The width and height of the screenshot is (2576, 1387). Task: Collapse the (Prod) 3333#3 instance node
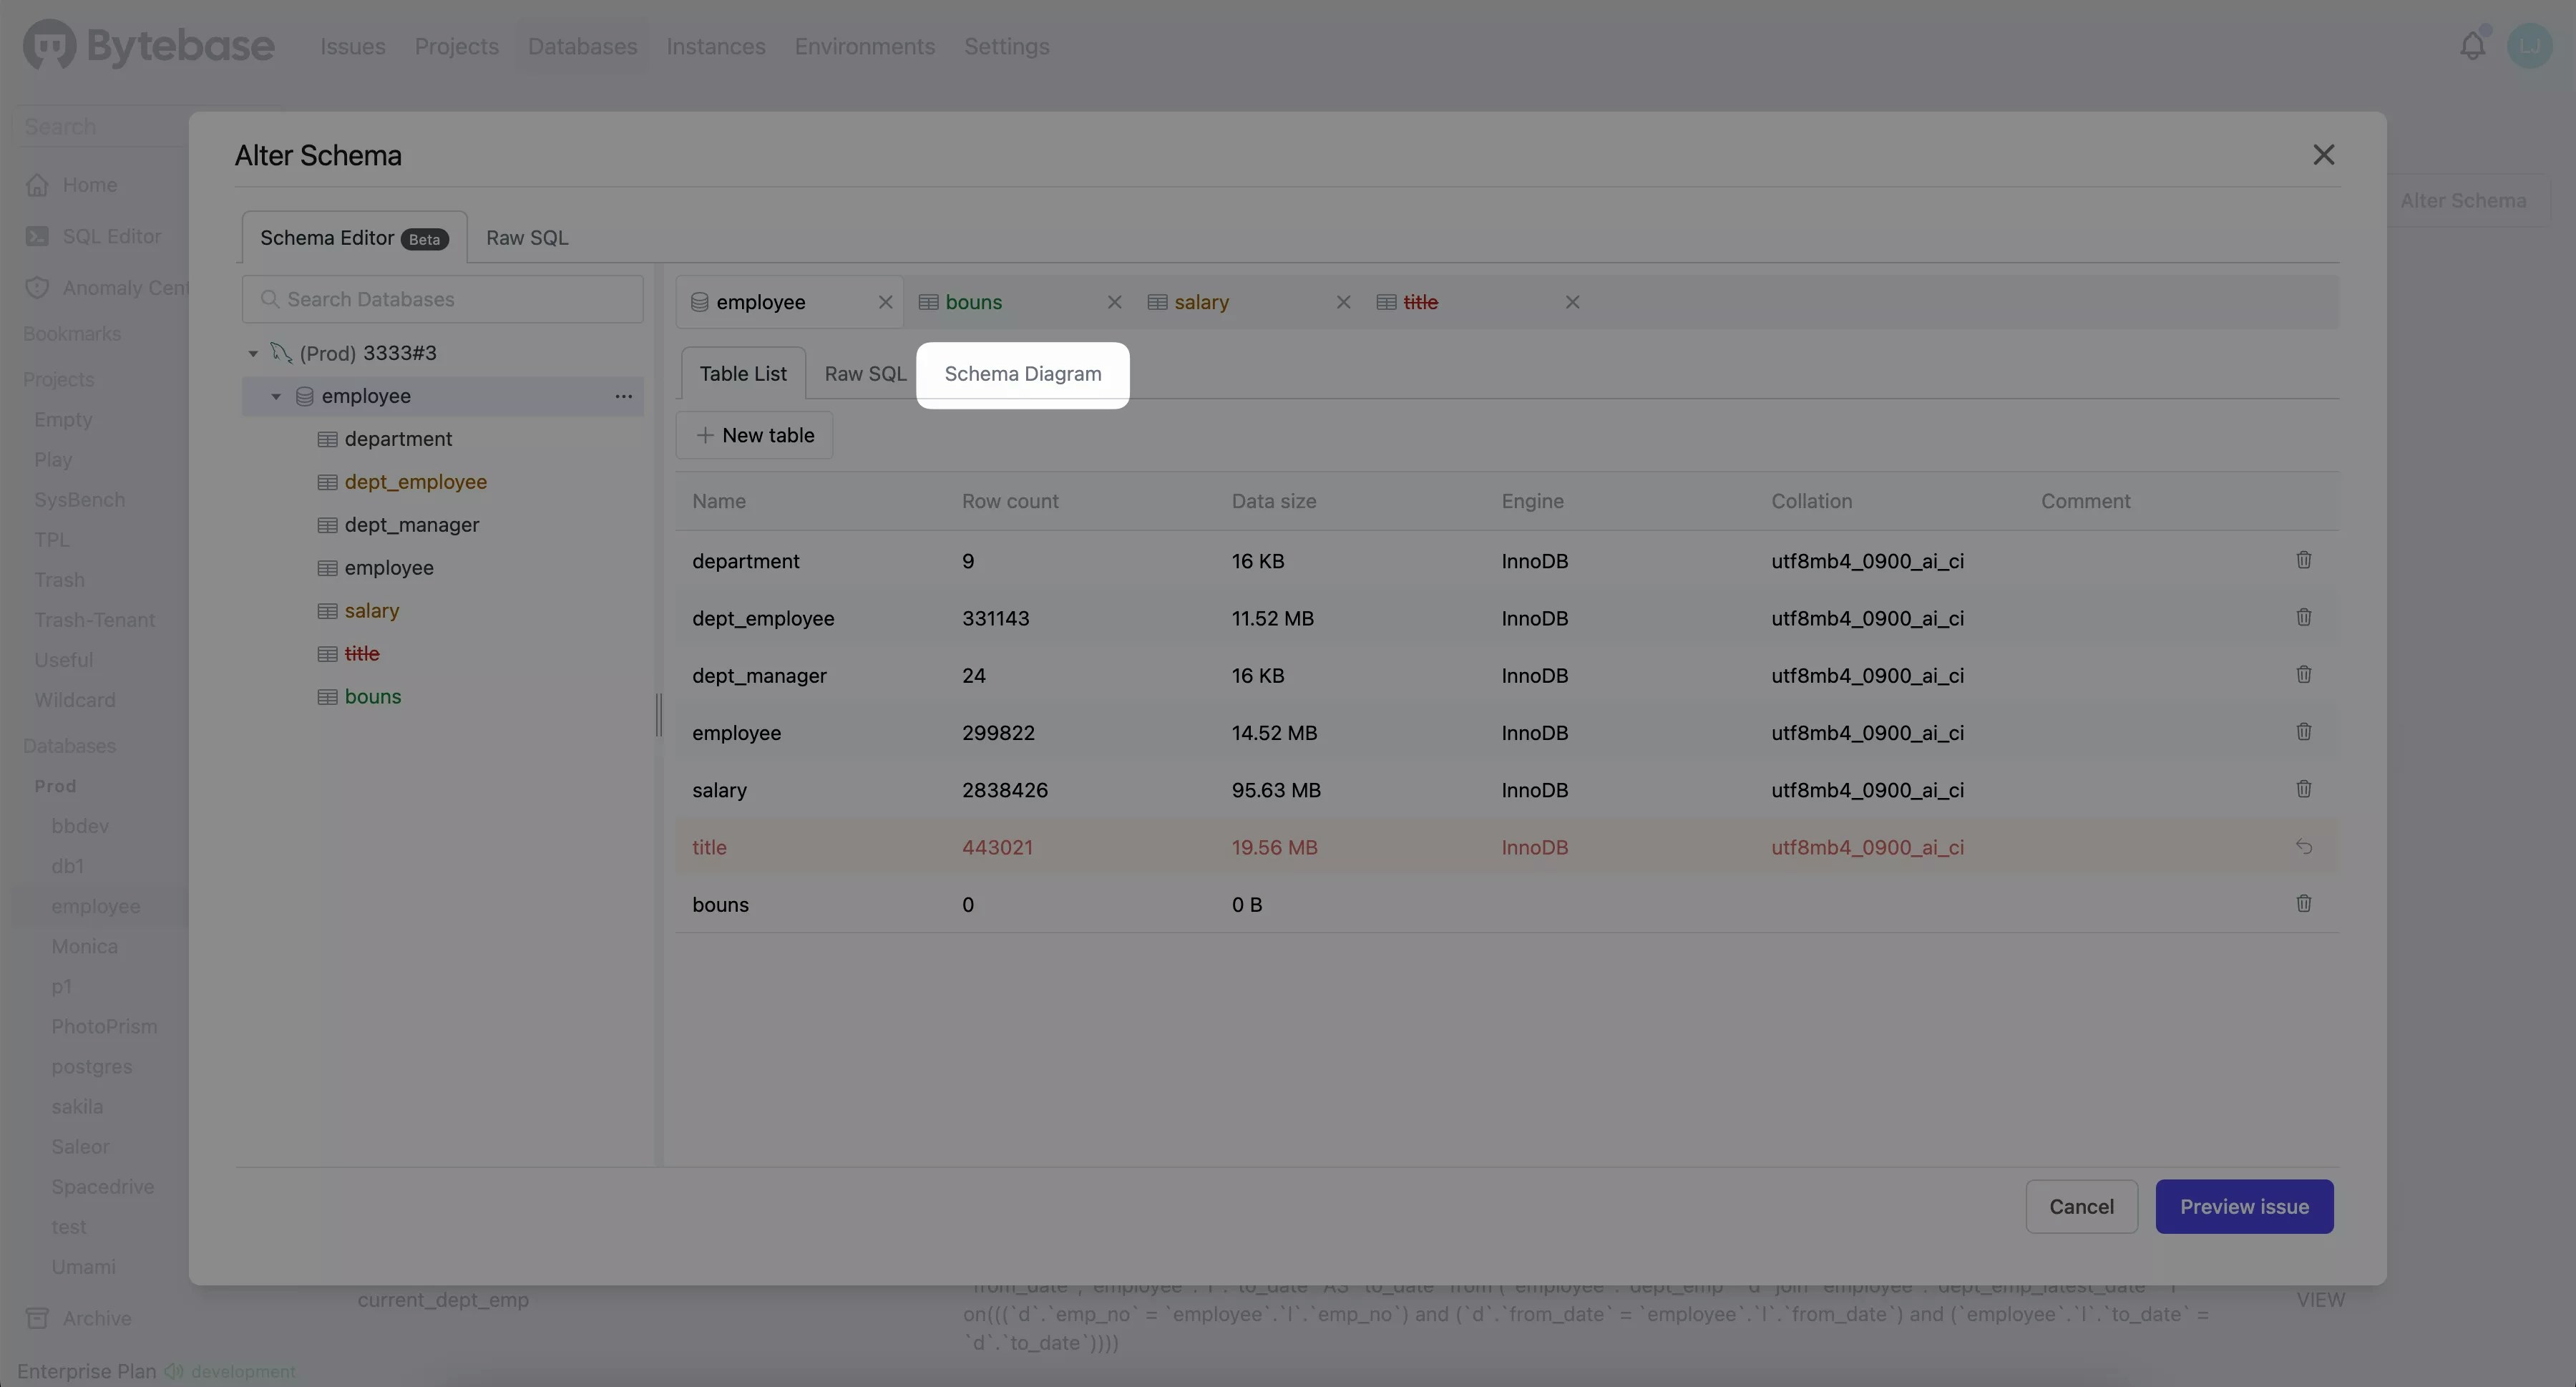coord(253,352)
